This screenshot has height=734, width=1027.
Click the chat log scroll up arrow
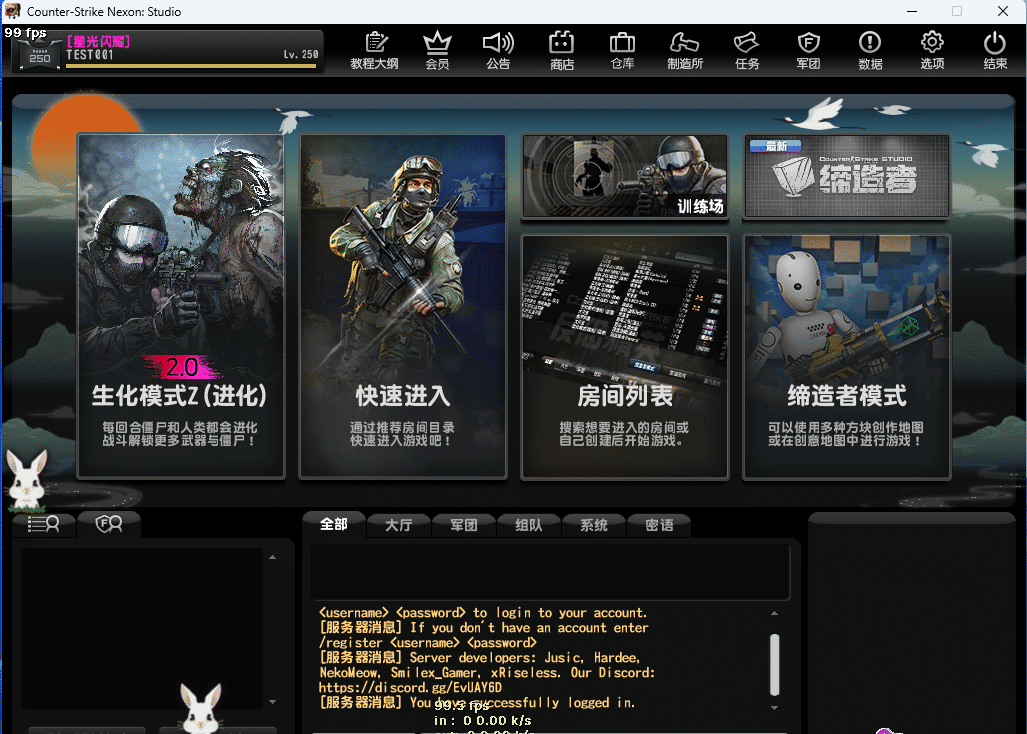(x=774, y=614)
